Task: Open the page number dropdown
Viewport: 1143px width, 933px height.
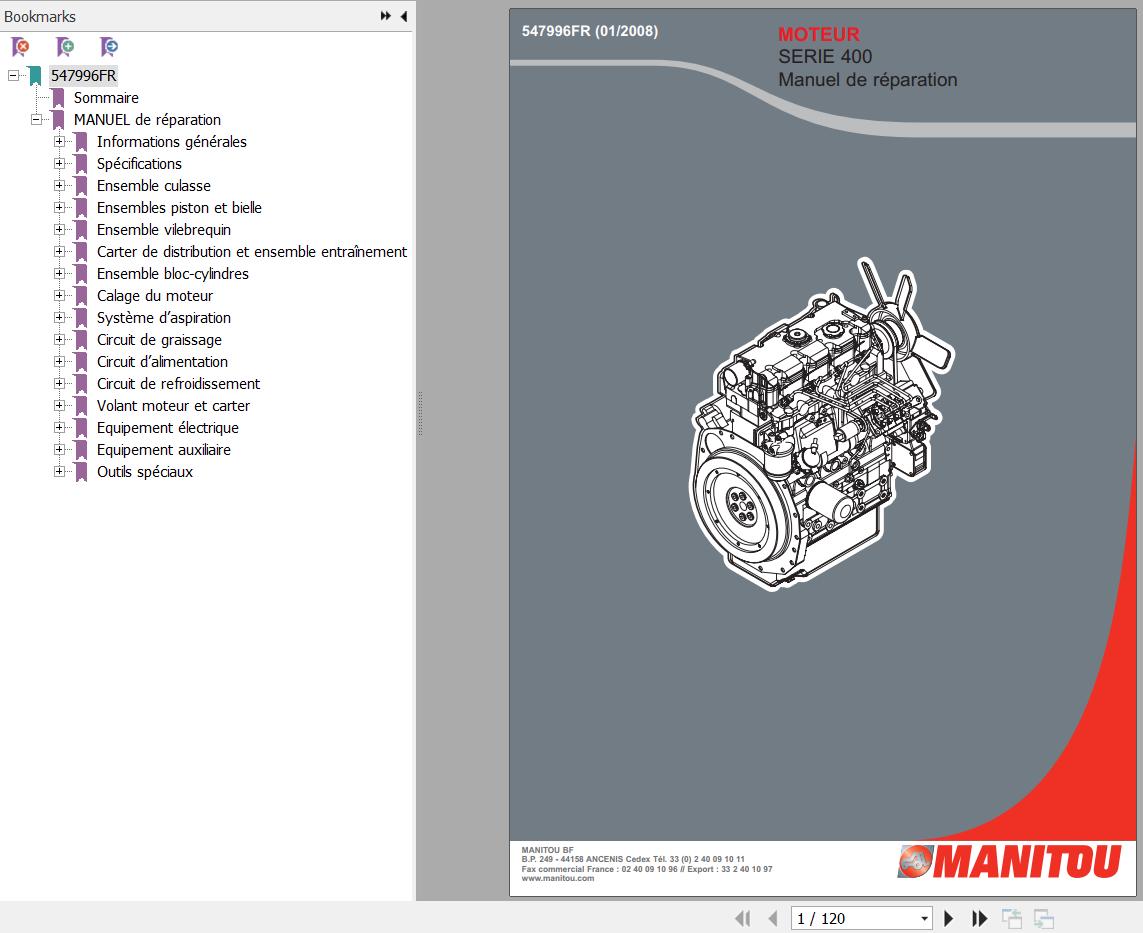Action: (x=924, y=918)
